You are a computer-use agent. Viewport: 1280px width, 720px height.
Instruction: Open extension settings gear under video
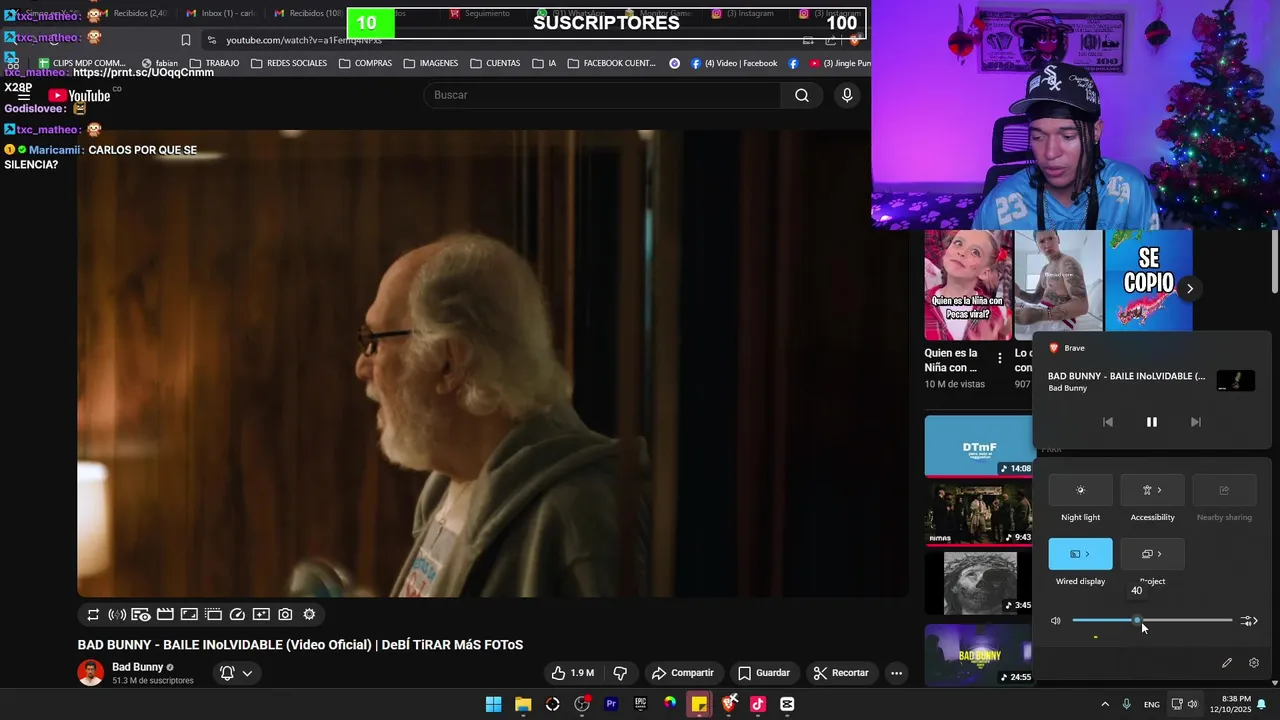pos(309,615)
